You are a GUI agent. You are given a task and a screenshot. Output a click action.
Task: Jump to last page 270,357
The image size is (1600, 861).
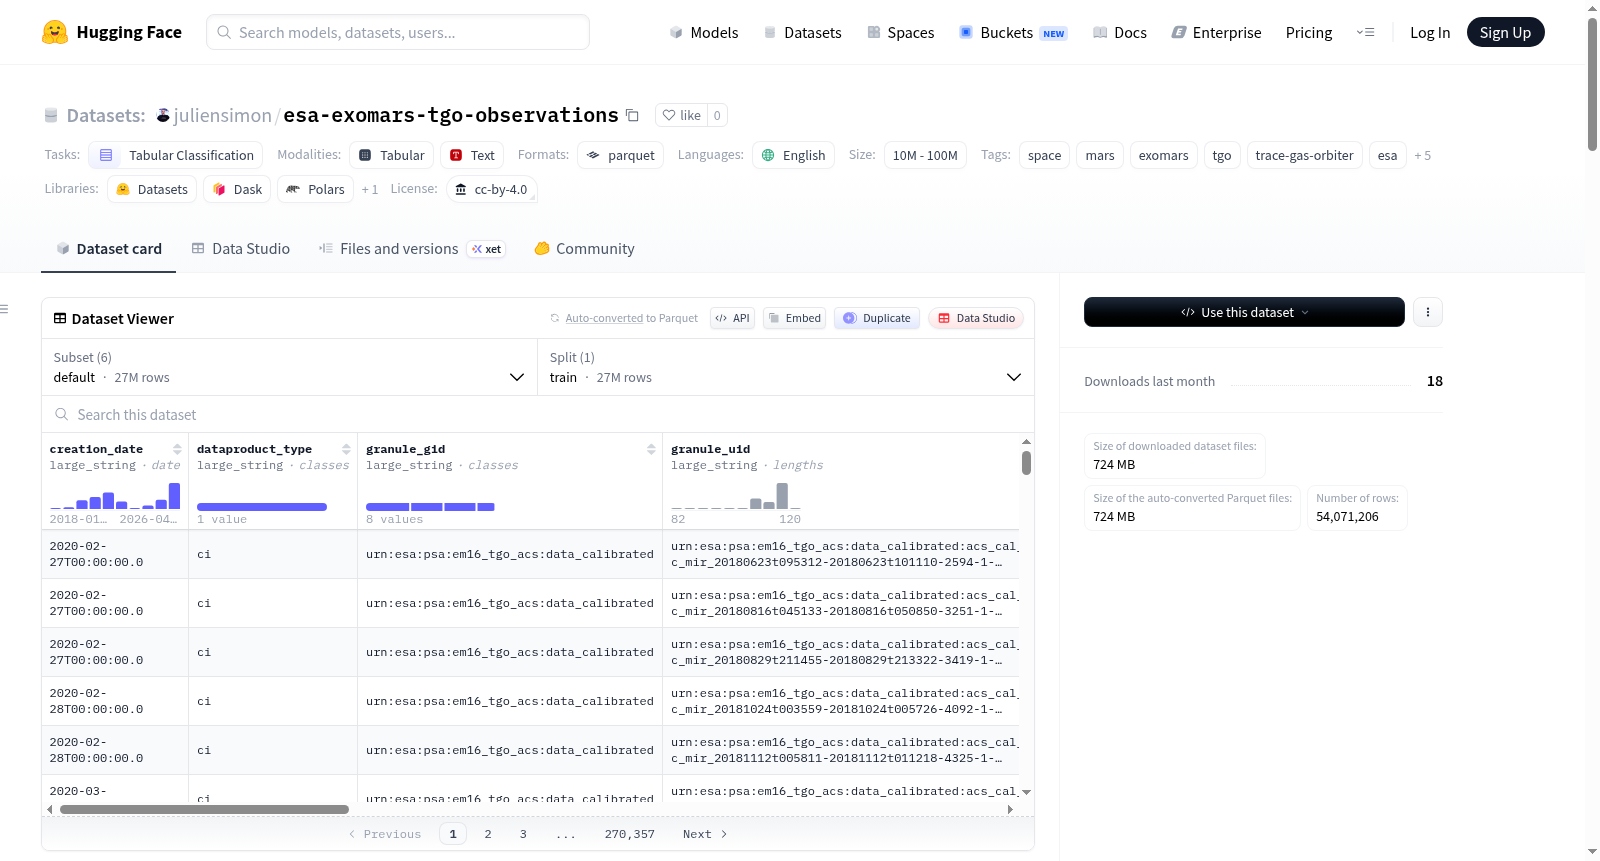pyautogui.click(x=630, y=834)
